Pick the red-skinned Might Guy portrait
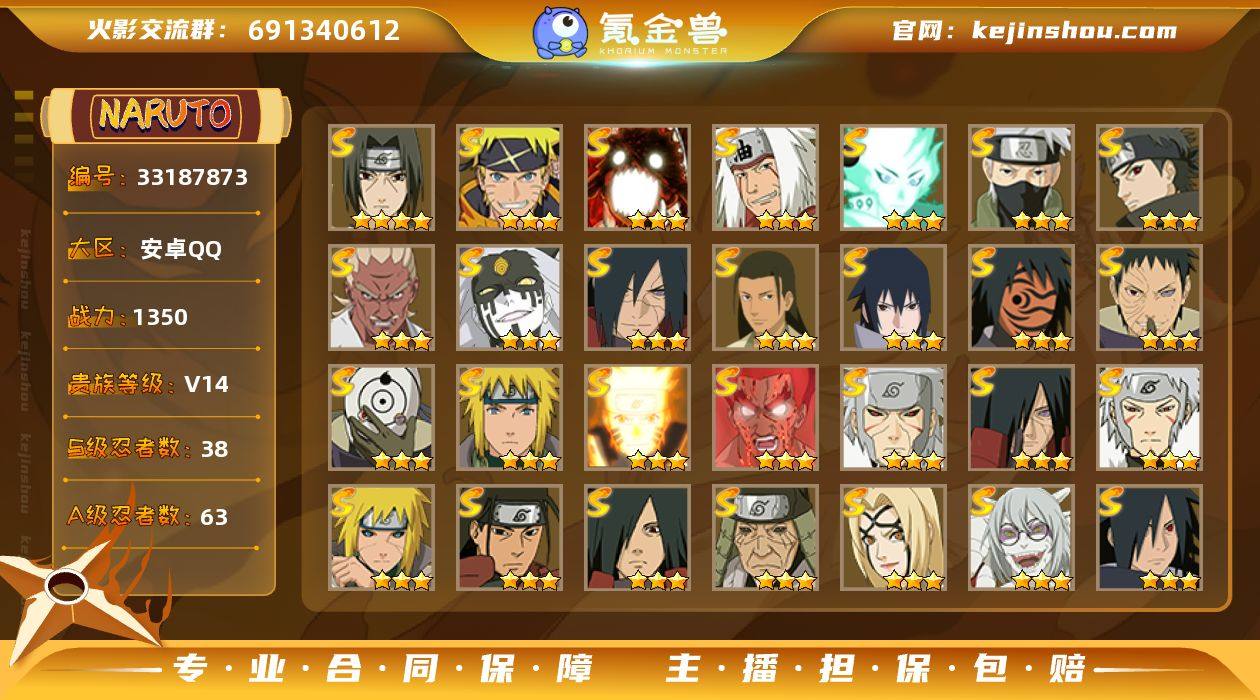 [765, 417]
